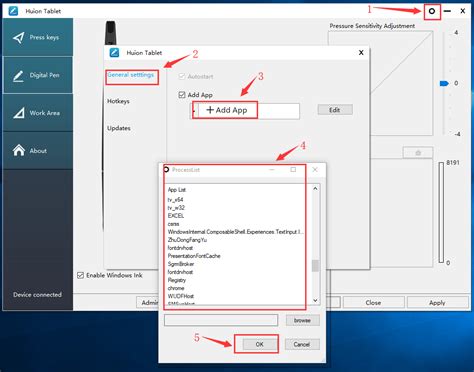Select chrome in the App List
474x372 pixels.
(x=176, y=288)
